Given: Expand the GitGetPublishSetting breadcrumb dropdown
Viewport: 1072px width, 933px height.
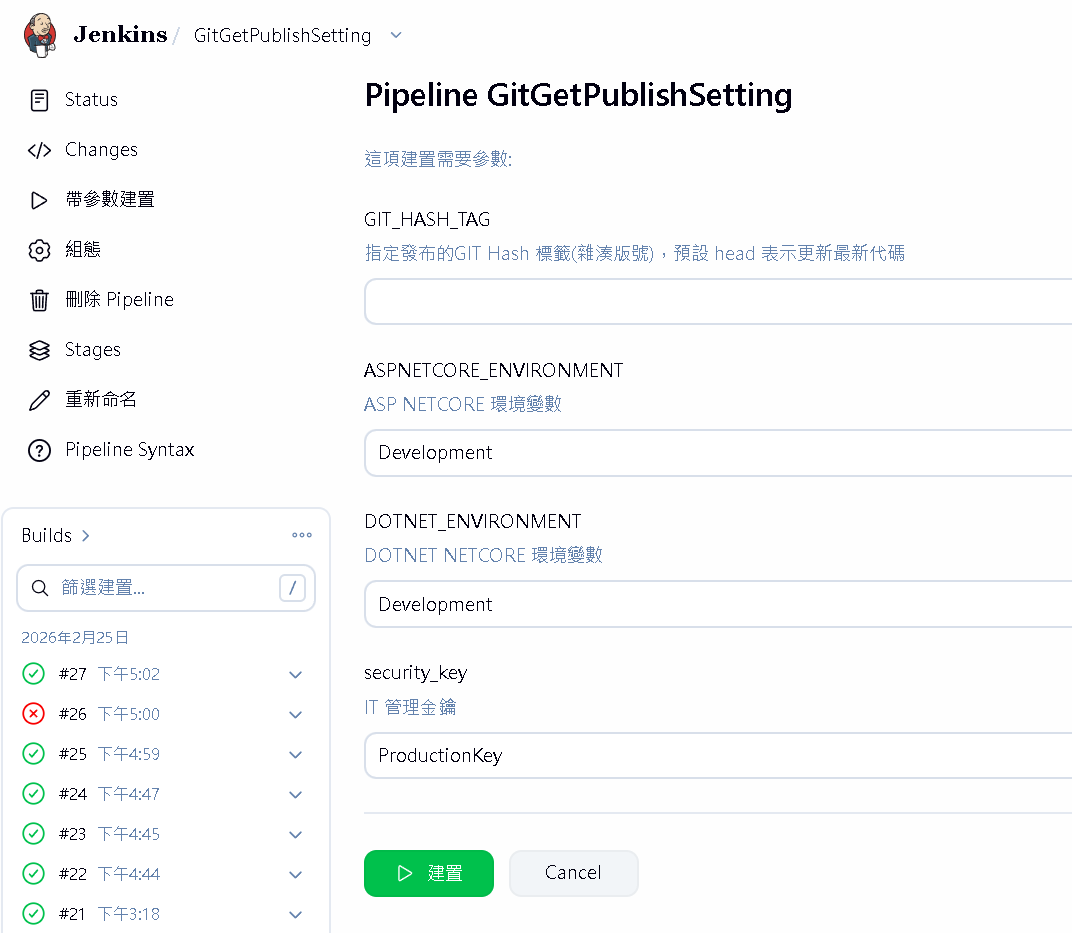Looking at the screenshot, I should pos(396,35).
